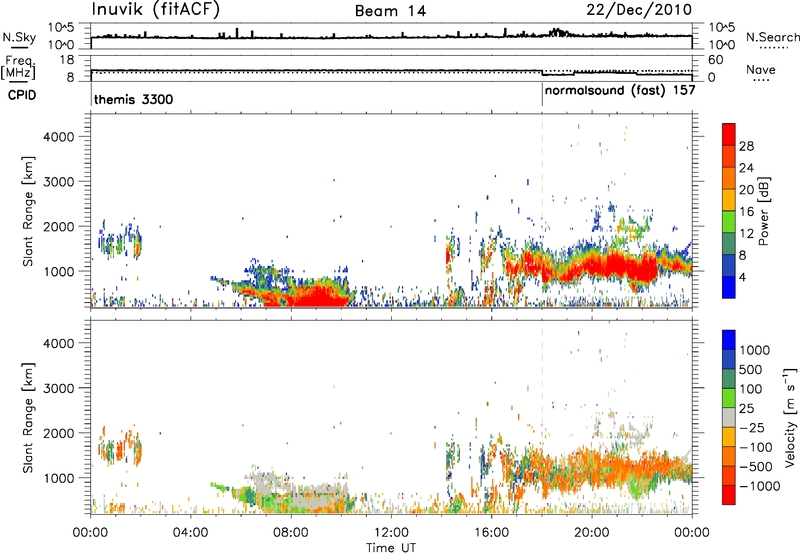Click the 'N.Sky' legend label
Screen dimensions: 800x554
(x=19, y=37)
